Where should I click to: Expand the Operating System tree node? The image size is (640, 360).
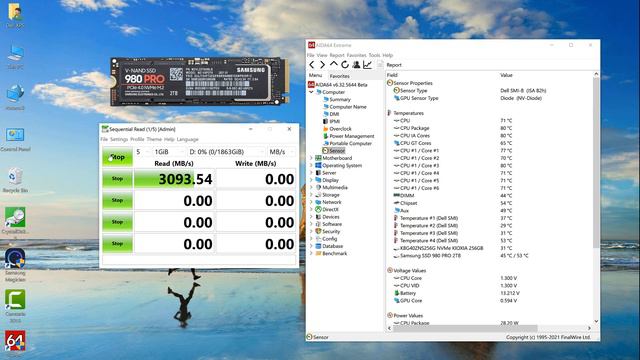click(x=311, y=165)
